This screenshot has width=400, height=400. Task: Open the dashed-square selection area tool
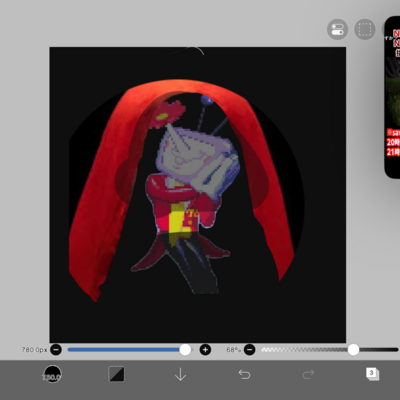364,29
